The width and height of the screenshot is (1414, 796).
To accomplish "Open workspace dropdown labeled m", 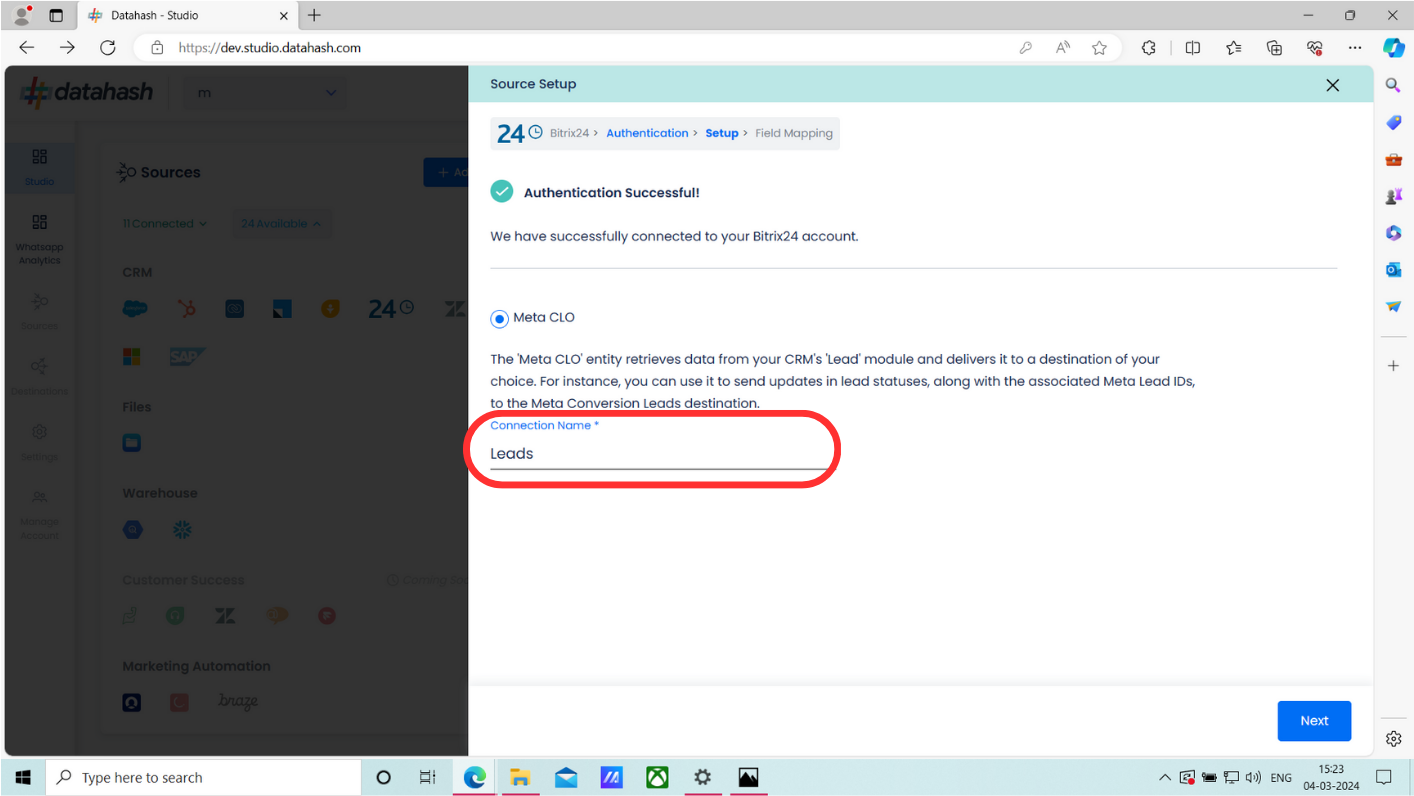I will [265, 93].
